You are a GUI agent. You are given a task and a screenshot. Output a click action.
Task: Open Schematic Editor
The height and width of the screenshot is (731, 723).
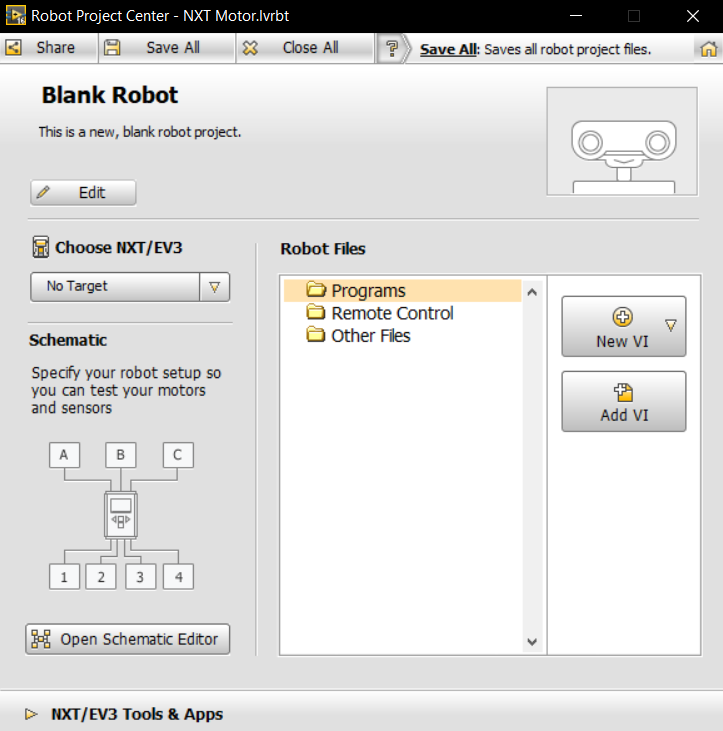[128, 639]
